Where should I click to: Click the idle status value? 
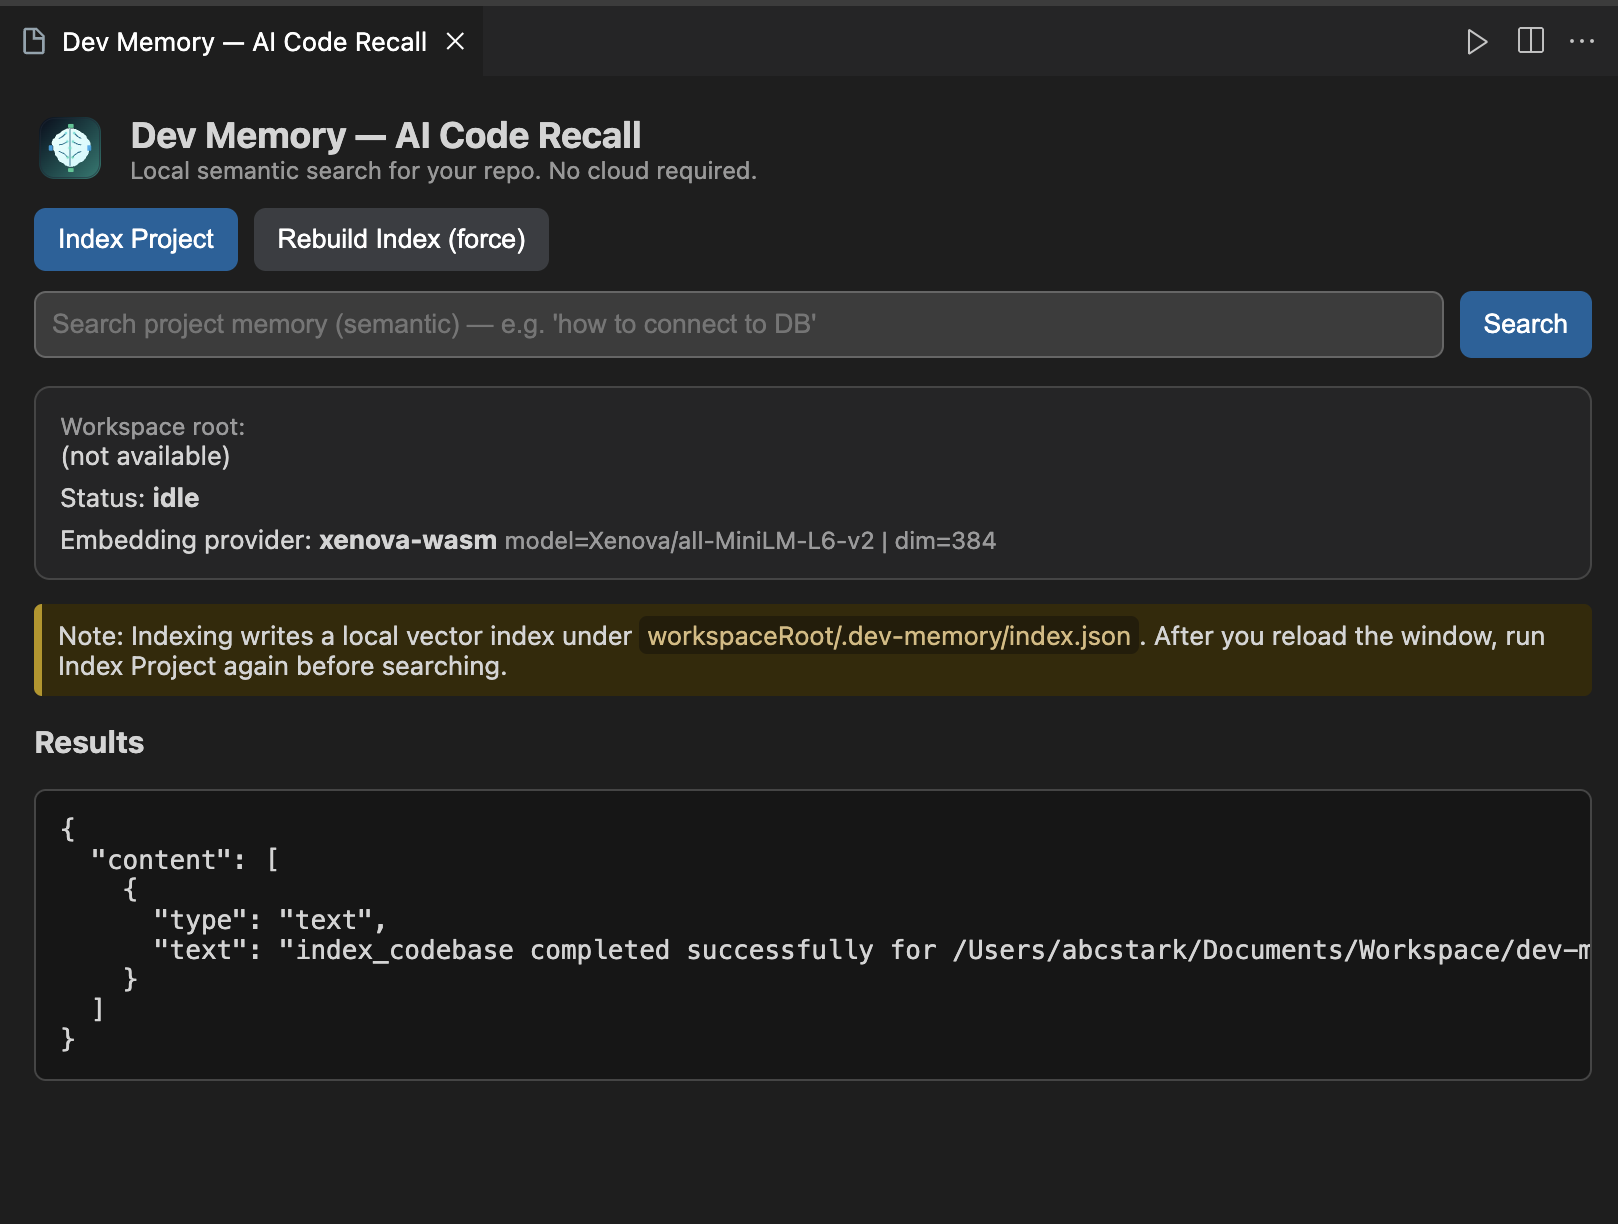coord(176,498)
